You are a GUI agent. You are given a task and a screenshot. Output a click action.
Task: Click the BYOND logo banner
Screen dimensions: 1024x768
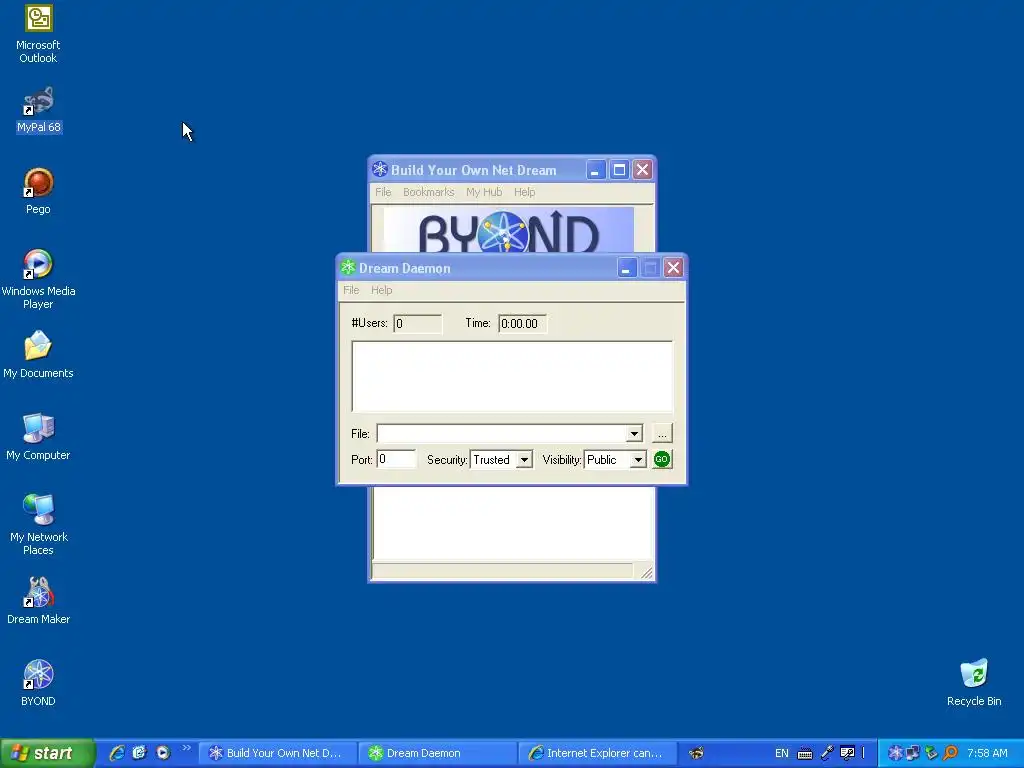click(x=508, y=230)
